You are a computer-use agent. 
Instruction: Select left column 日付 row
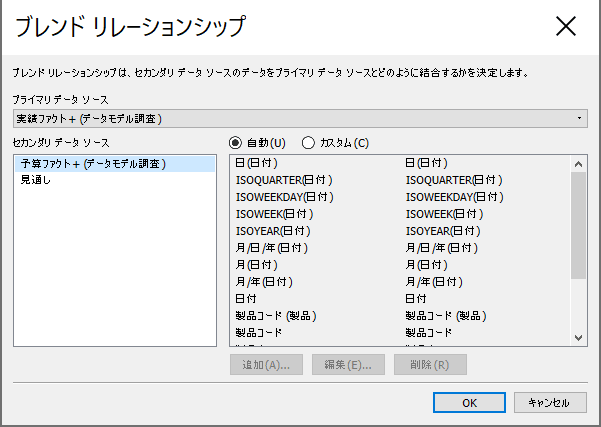tap(246, 299)
